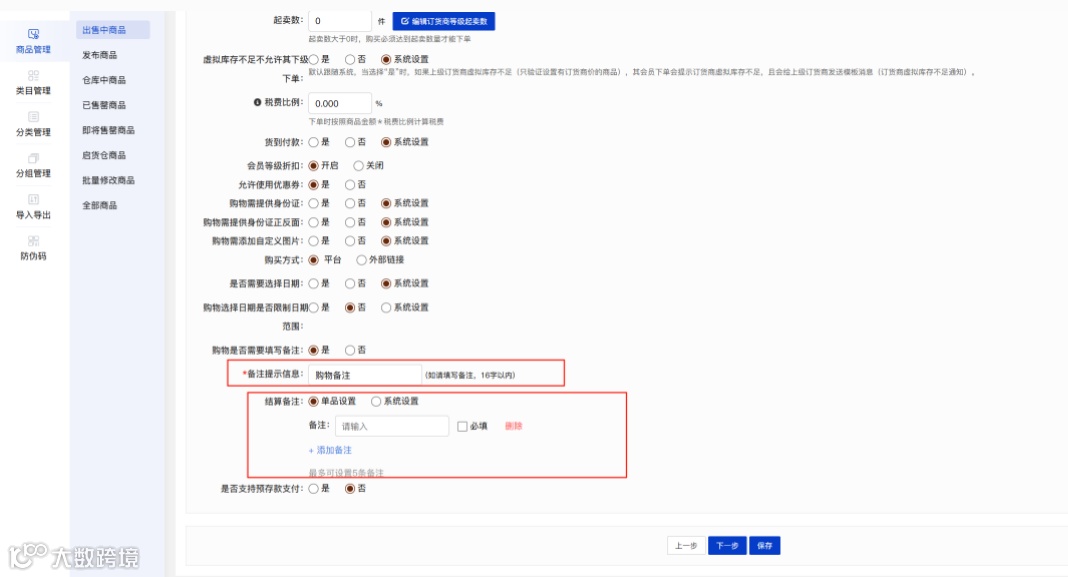Select 批量修改商品 submenu item
The image size is (1068, 577).
pos(108,181)
